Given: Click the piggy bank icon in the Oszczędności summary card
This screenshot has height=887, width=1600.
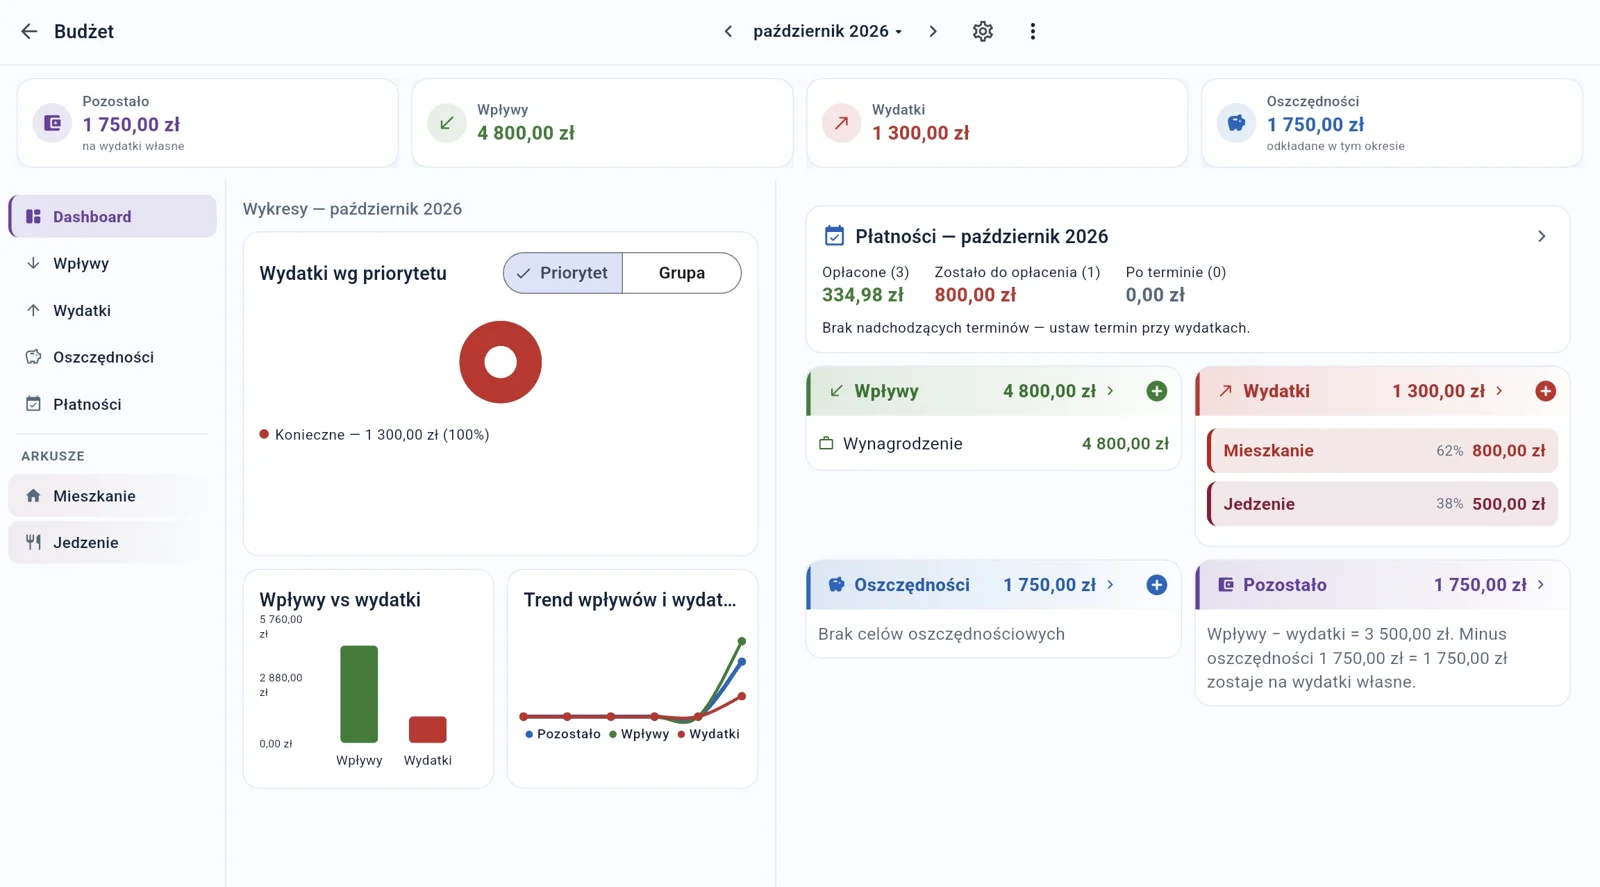Looking at the screenshot, I should [1237, 123].
